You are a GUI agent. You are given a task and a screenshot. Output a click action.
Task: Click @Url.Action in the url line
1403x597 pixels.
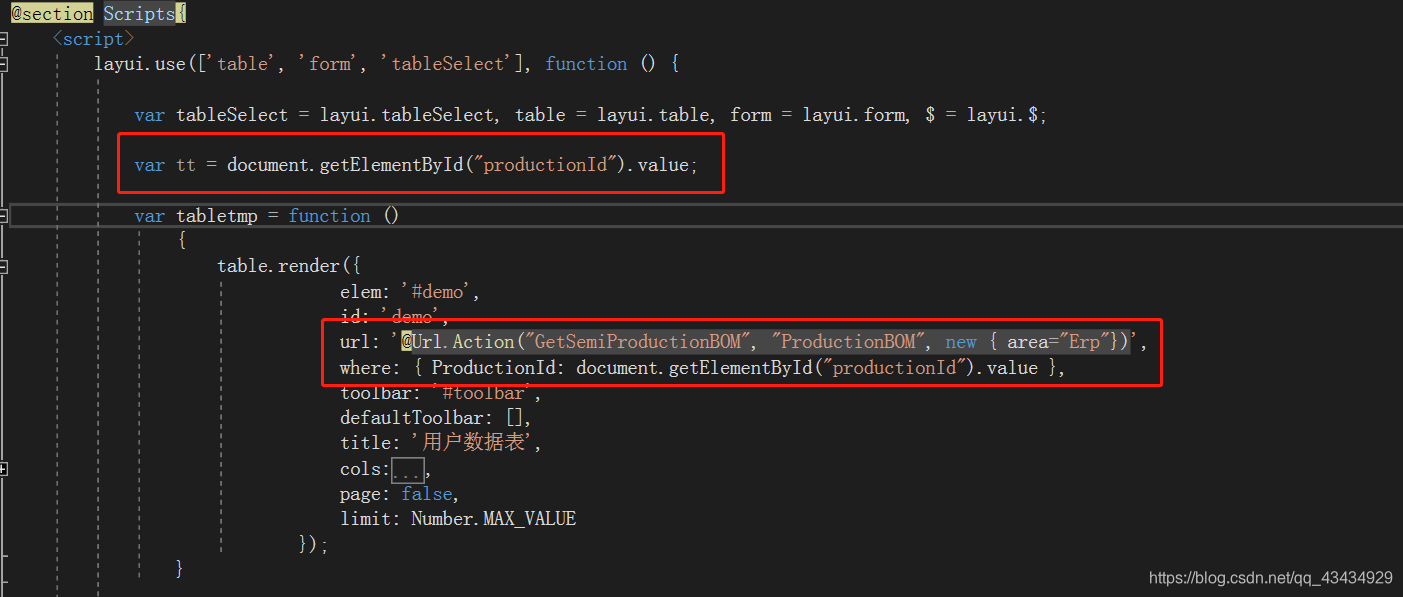458,342
